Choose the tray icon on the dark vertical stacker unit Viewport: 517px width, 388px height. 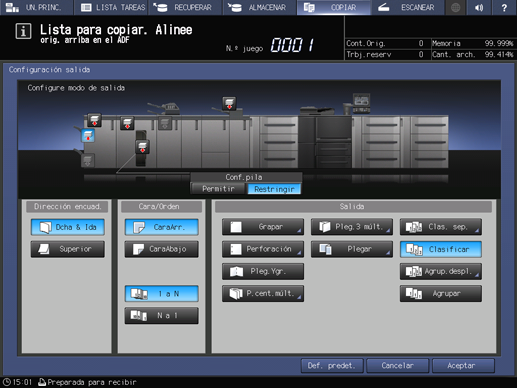pyautogui.click(x=142, y=147)
